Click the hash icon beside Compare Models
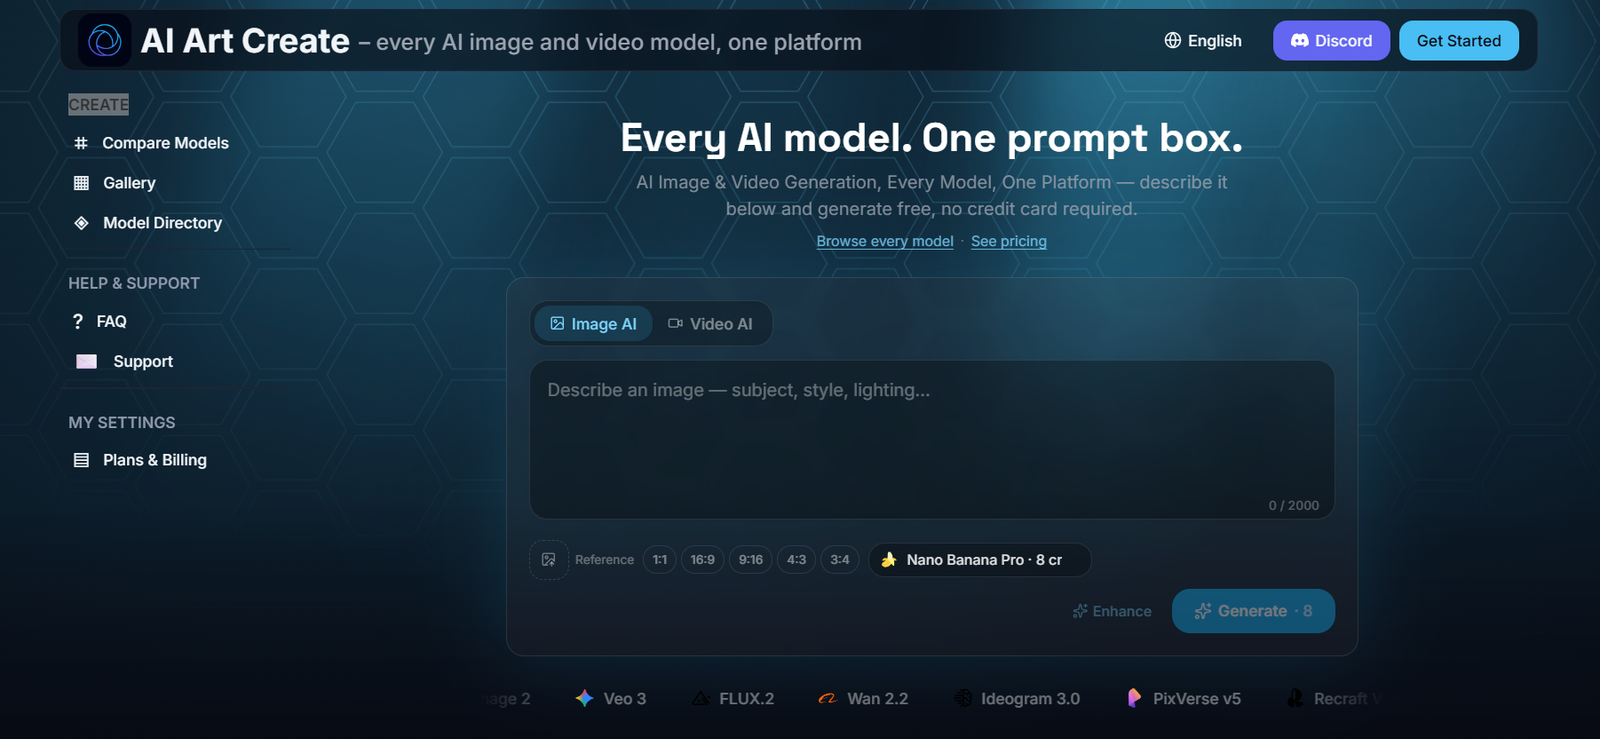1600x739 pixels. click(x=81, y=143)
